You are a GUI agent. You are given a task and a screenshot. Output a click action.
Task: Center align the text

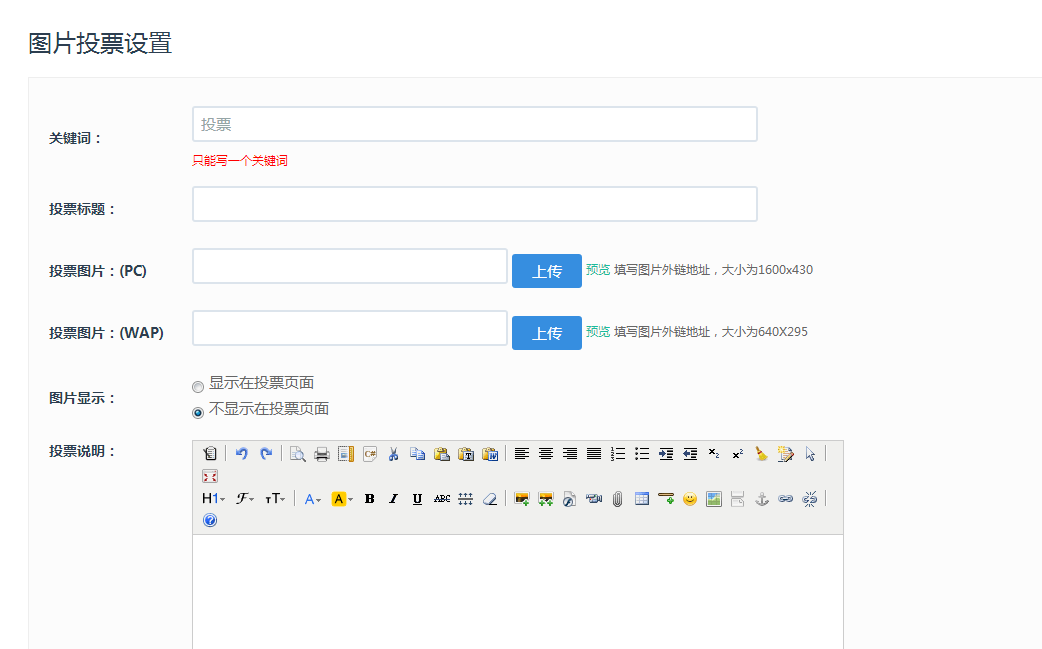click(x=546, y=454)
